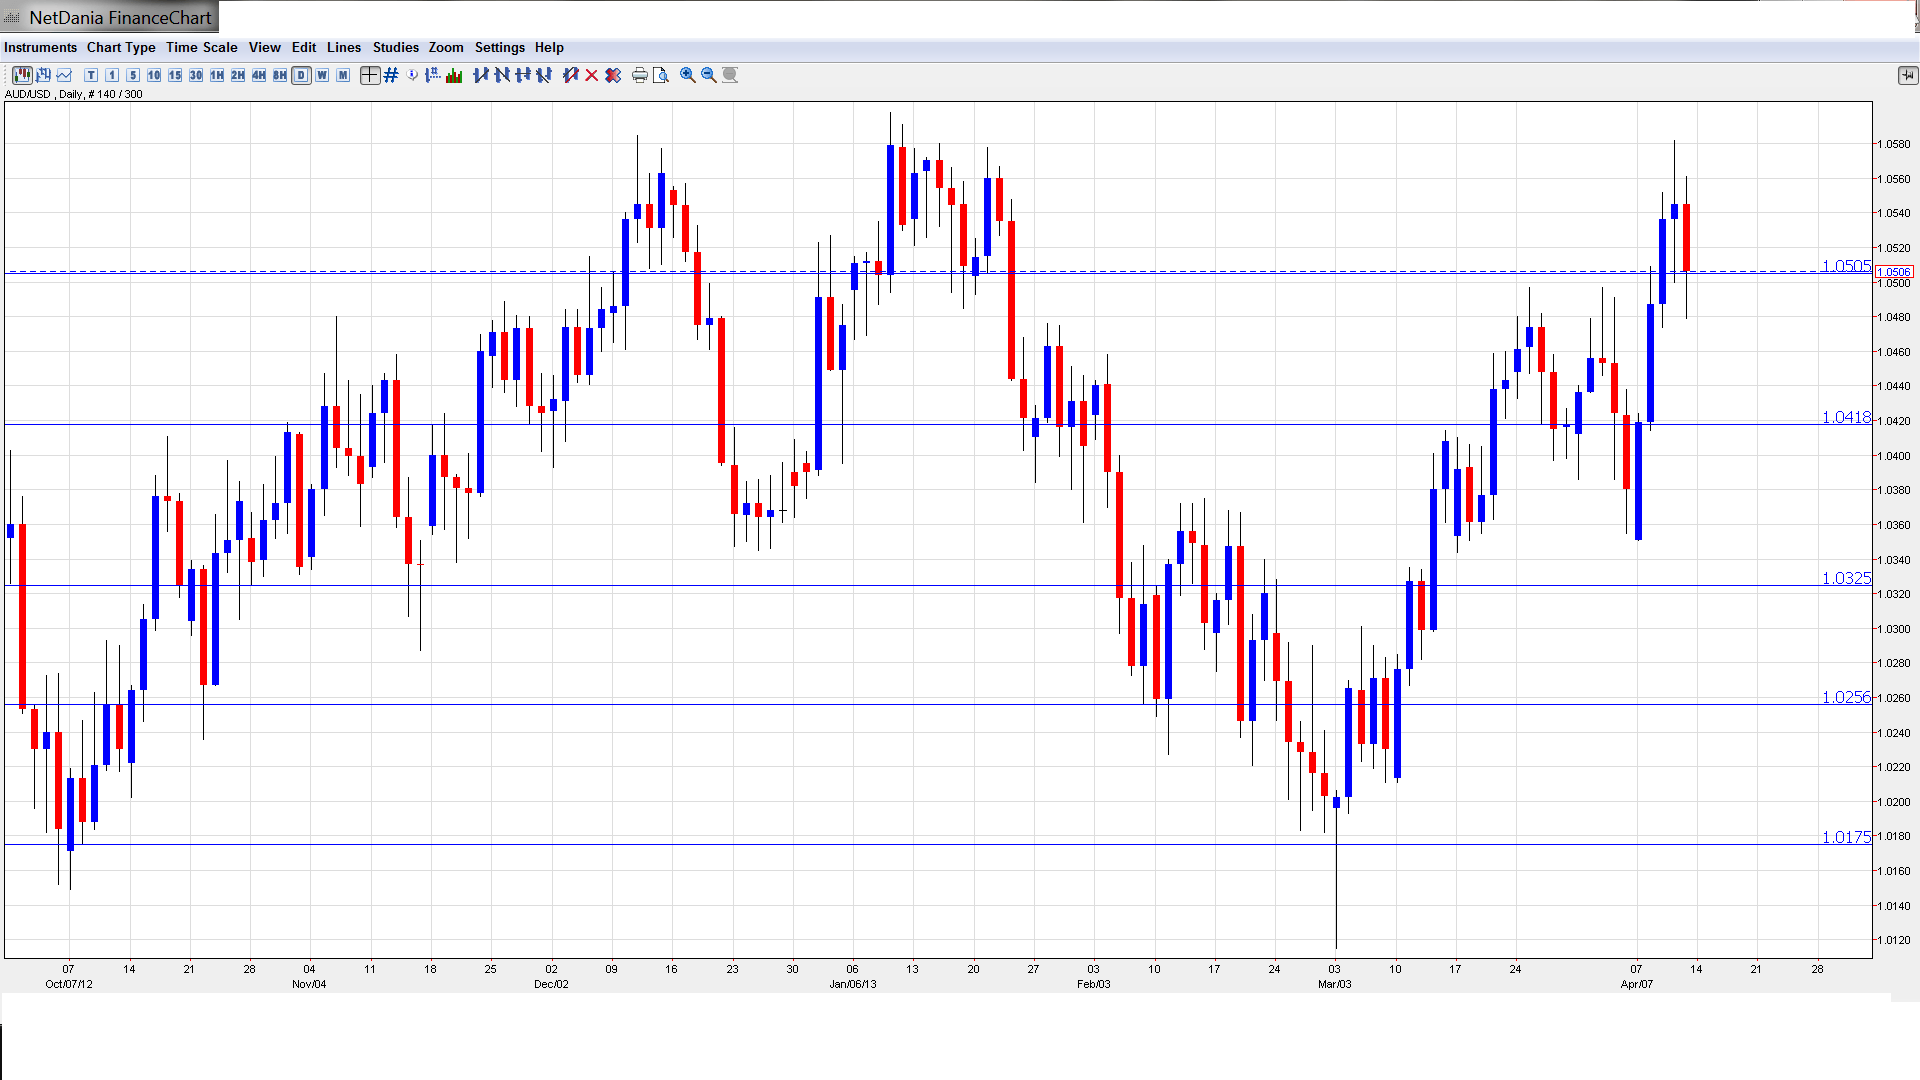
Task: Click the panel button at top right of chart
Action: pos(1907,75)
